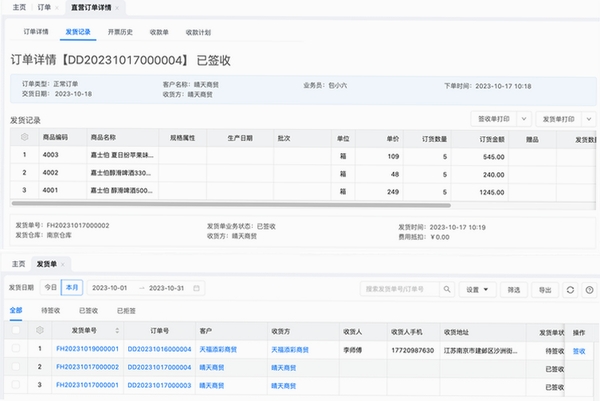600x401 pixels.
Task: Tick the select-all checkbox in 发货单 header
Action: [16, 330]
